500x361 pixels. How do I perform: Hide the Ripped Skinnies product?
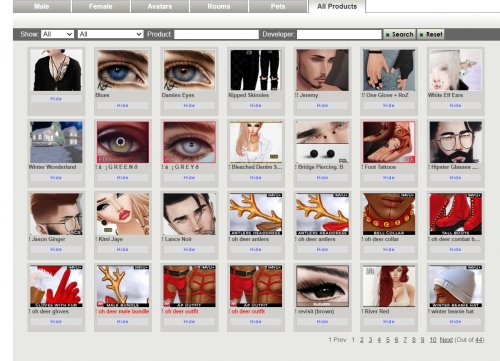(255, 106)
